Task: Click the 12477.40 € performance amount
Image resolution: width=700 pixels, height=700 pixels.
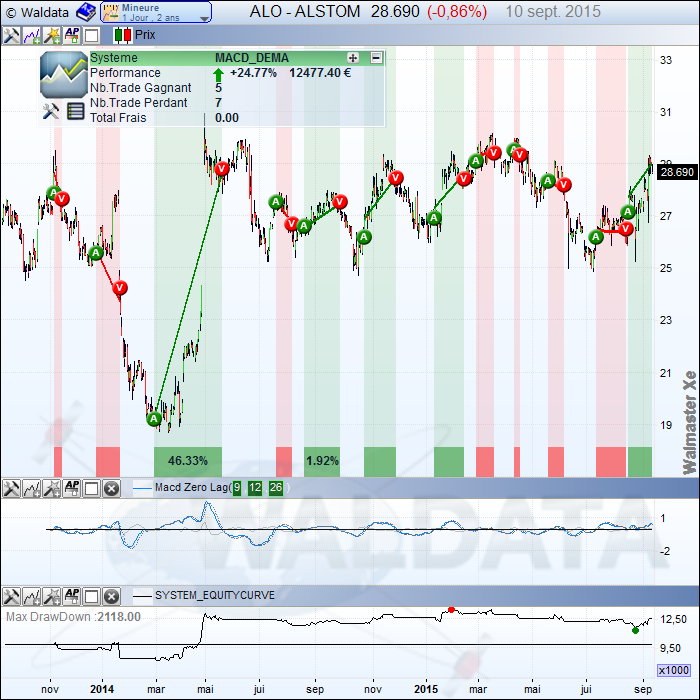Action: [320, 73]
